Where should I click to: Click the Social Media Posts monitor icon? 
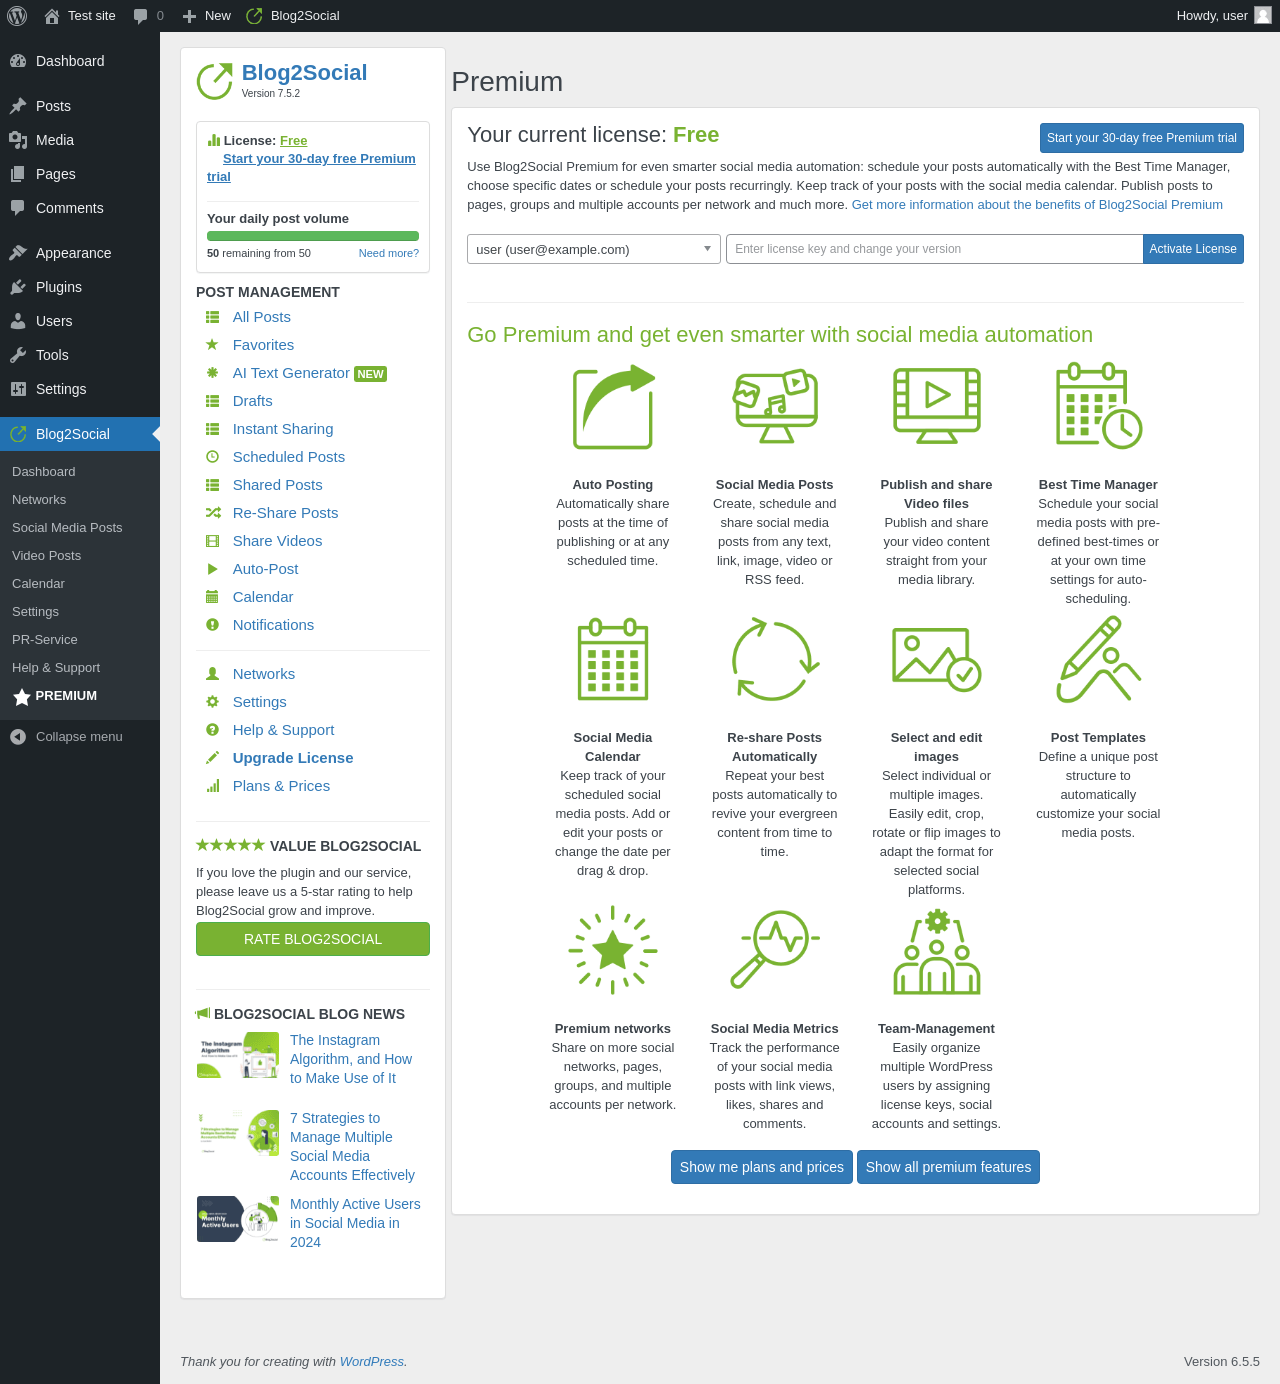click(x=775, y=406)
